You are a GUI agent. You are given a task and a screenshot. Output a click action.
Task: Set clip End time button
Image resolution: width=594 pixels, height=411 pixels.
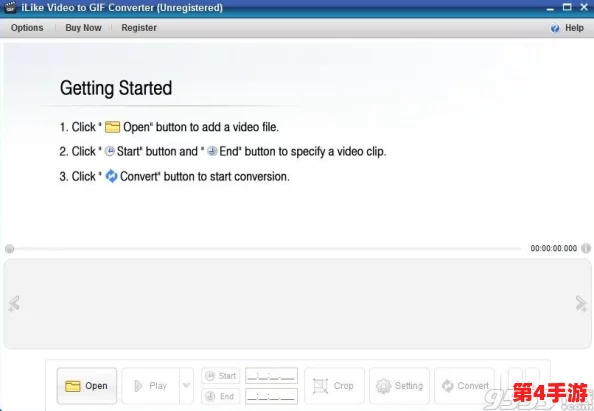220,396
